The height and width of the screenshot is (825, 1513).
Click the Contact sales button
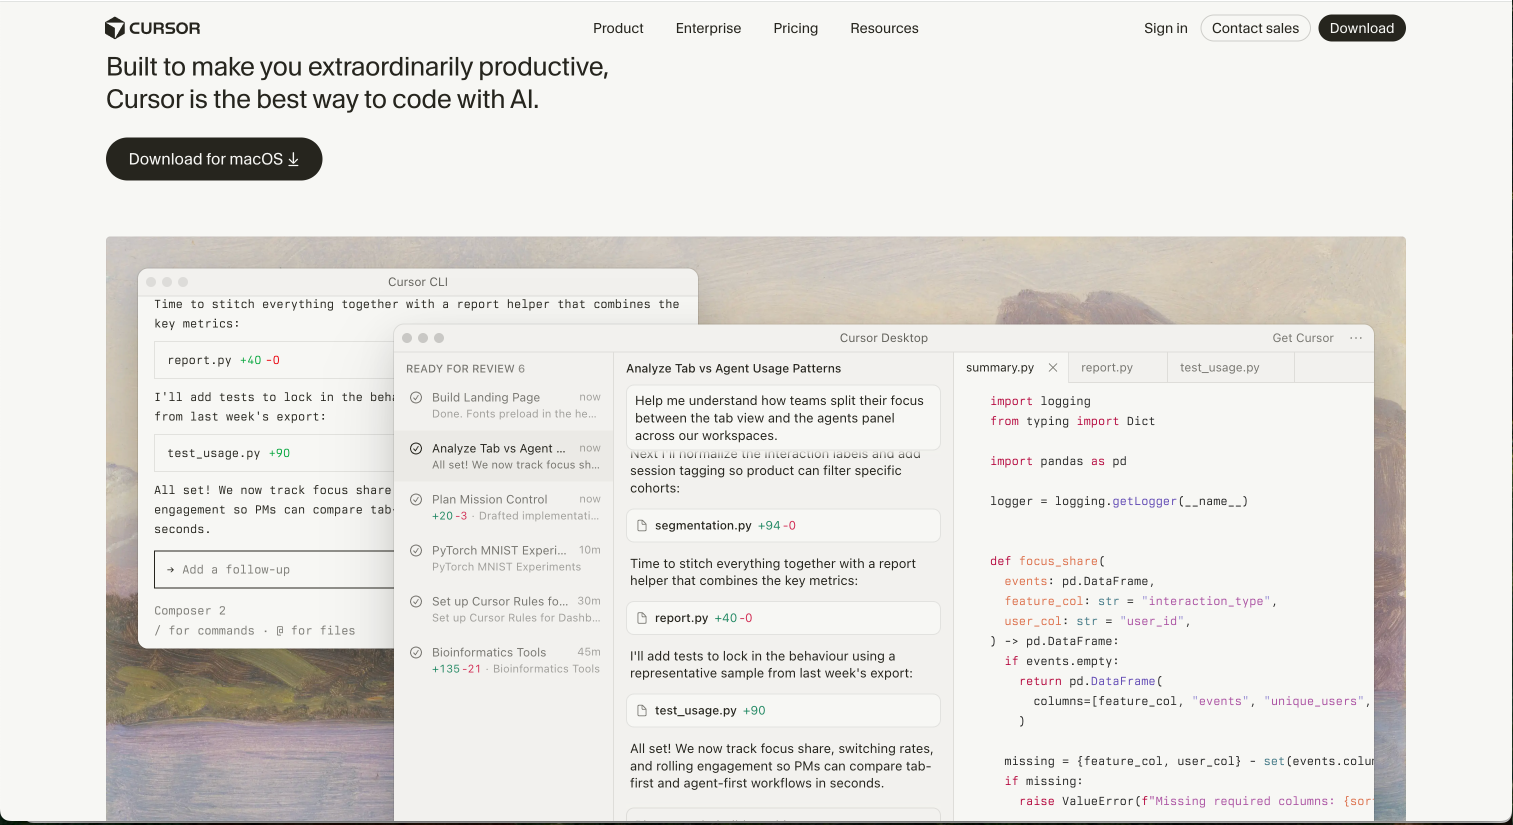pyautogui.click(x=1255, y=28)
